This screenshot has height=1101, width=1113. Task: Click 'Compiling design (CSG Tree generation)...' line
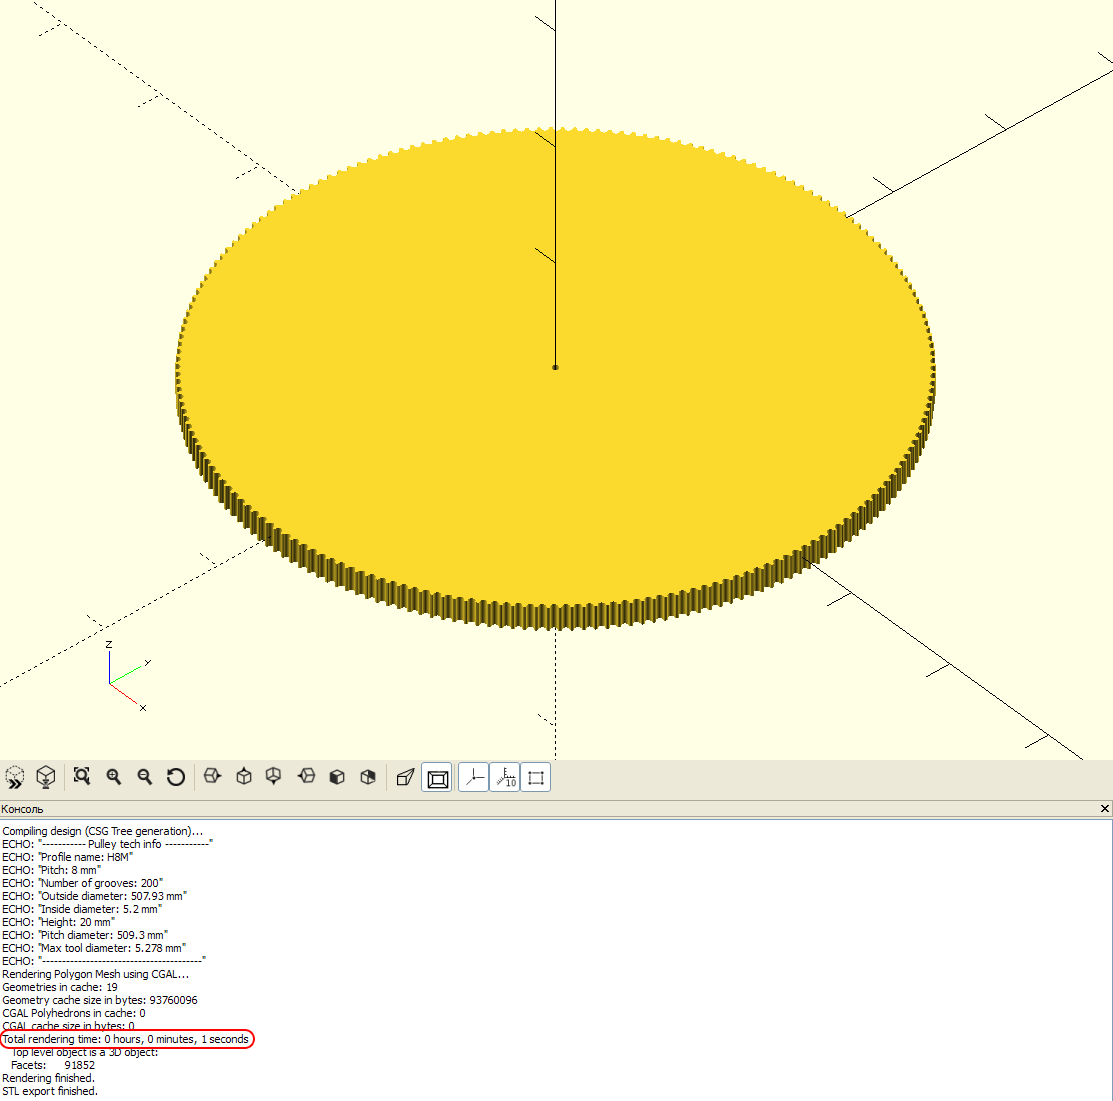pyautogui.click(x=103, y=831)
